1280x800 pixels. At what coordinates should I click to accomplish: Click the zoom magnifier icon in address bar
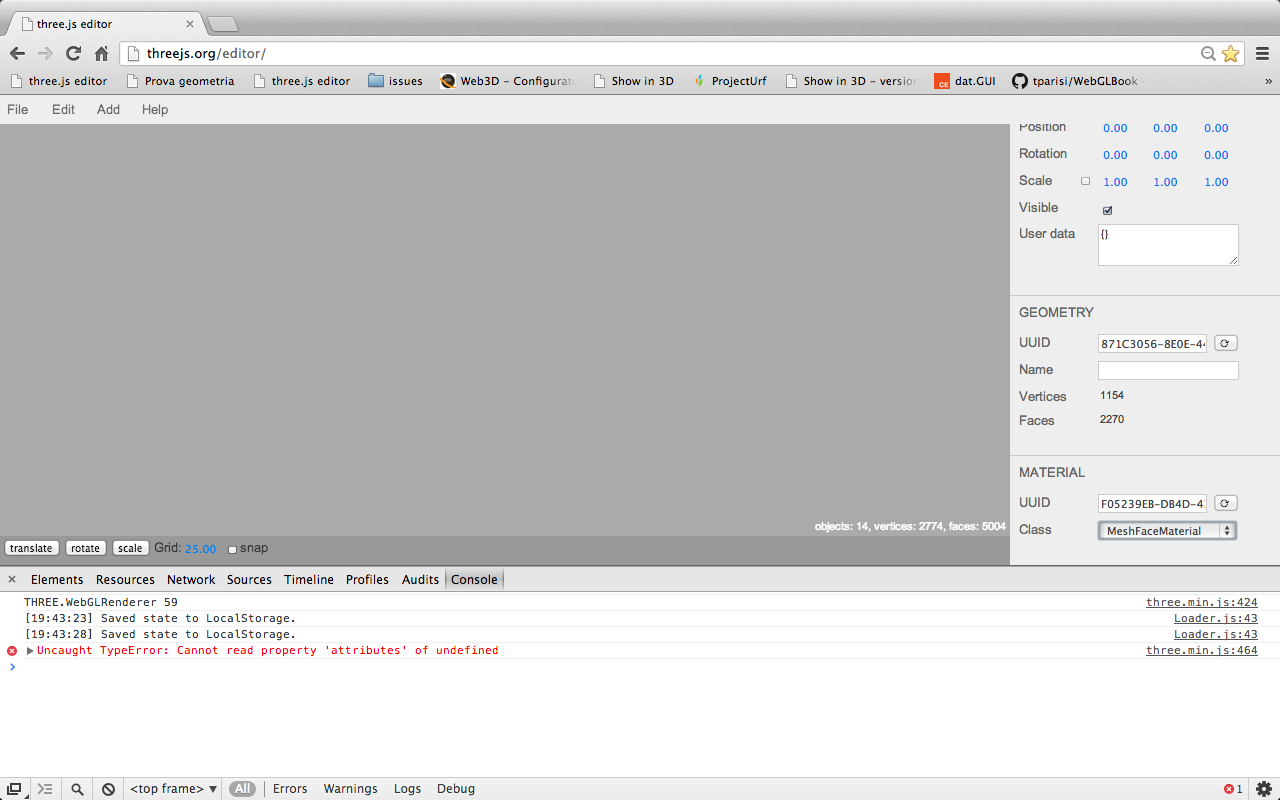(x=1208, y=54)
